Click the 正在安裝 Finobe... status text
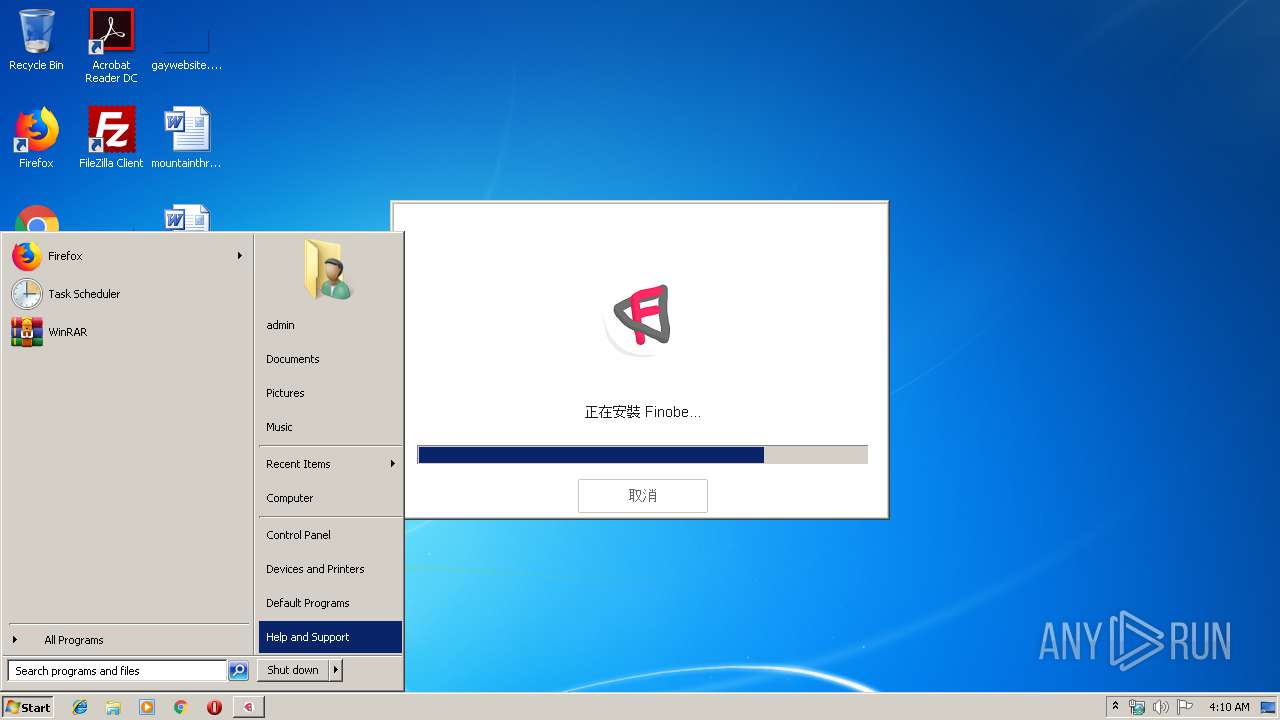The height and width of the screenshot is (720, 1280). (x=642, y=412)
